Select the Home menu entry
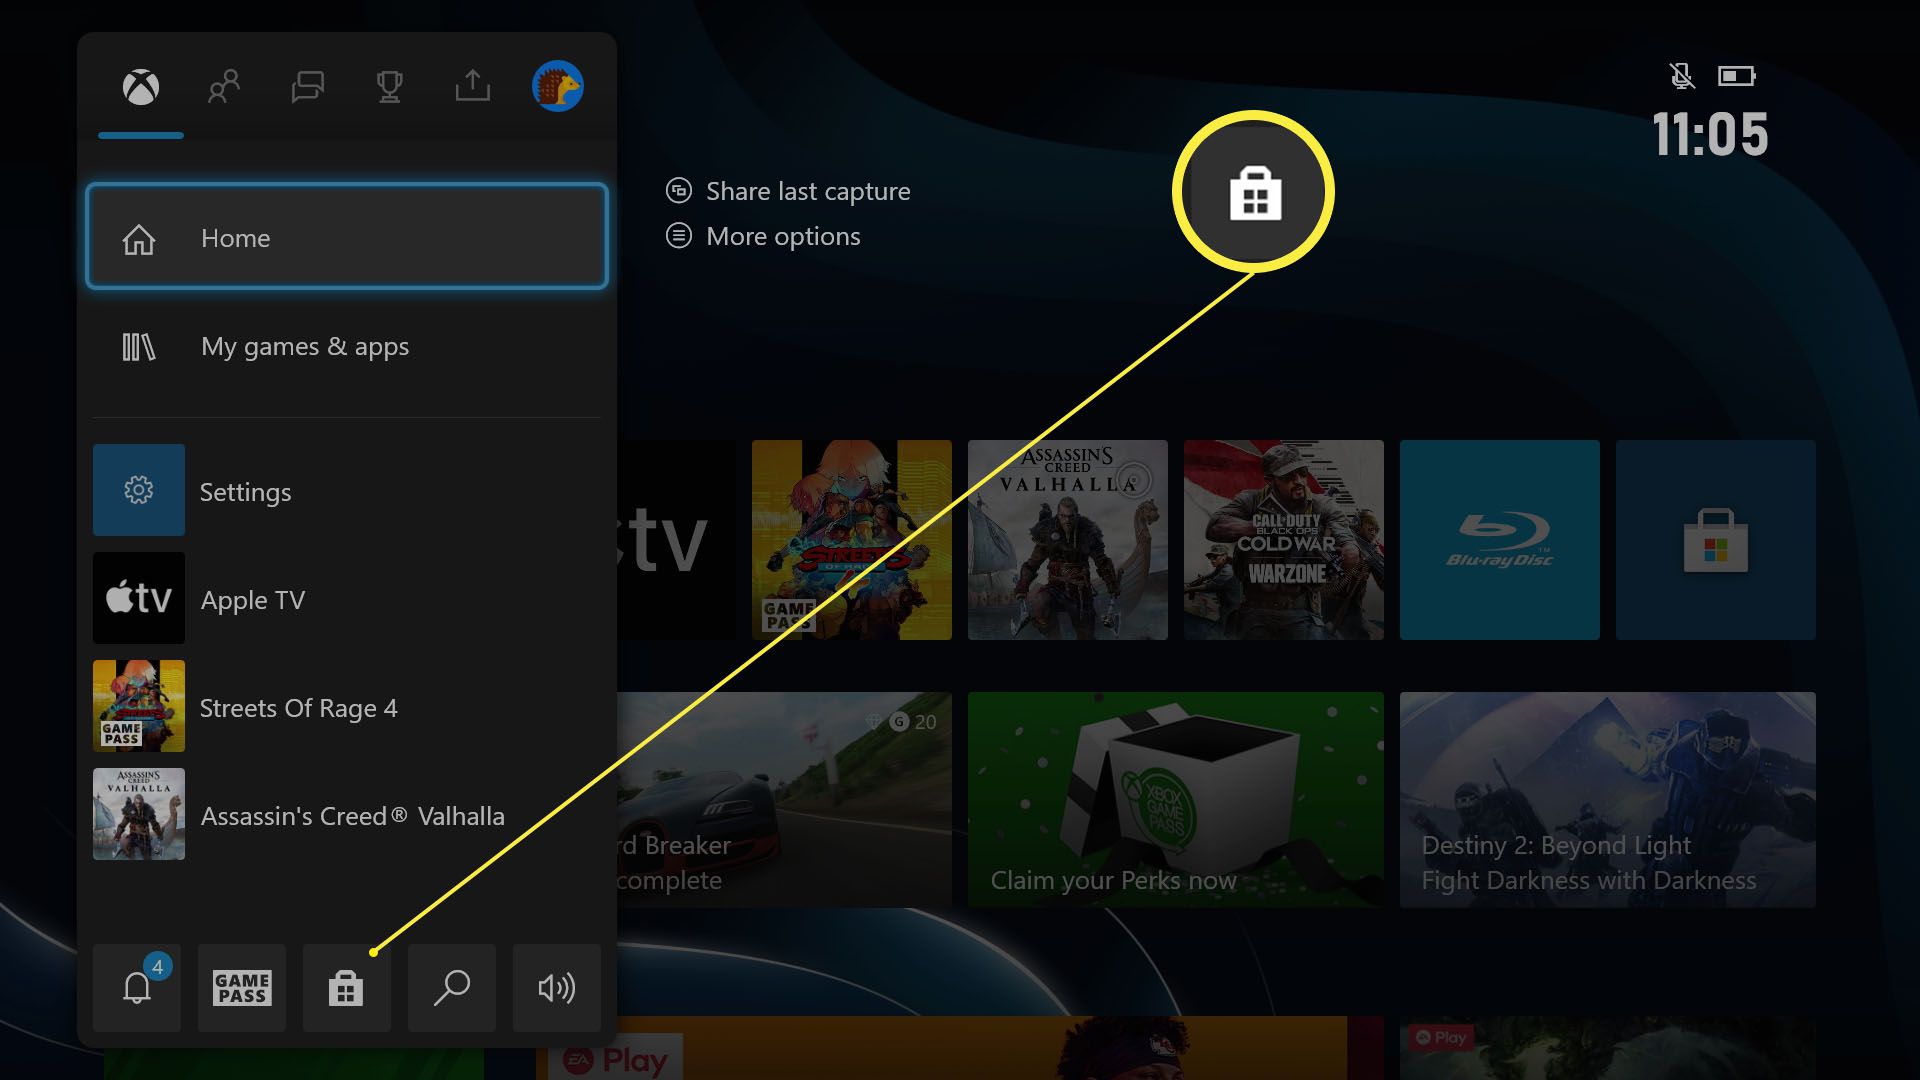 click(x=347, y=237)
